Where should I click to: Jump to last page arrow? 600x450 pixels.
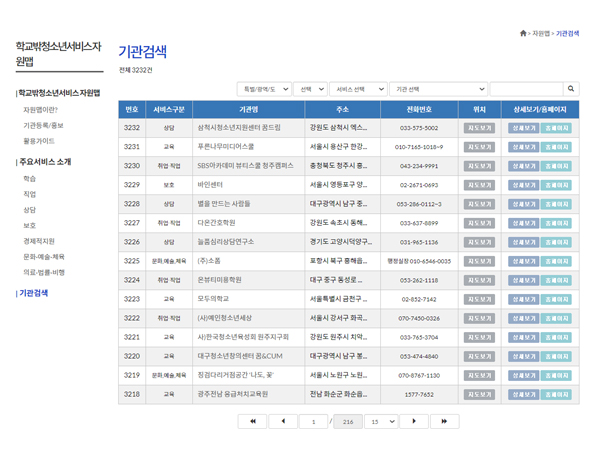[444, 421]
